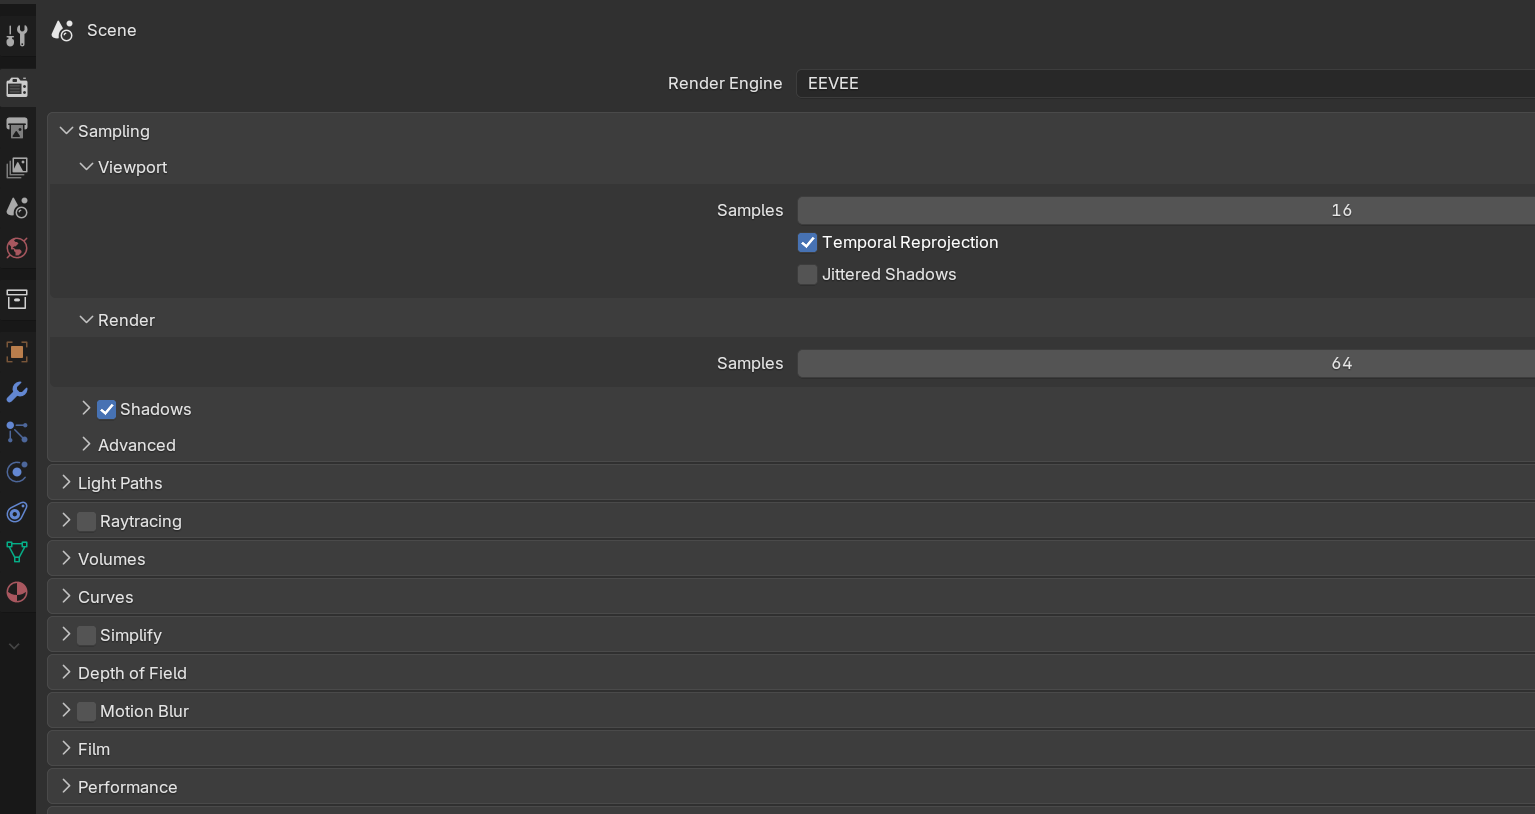
Task: Expand the Volumes panel
Action: (66, 558)
